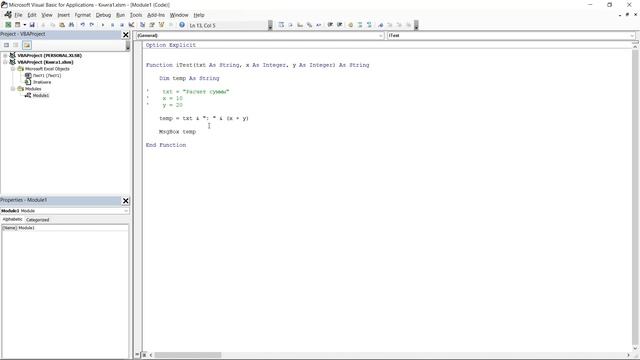Click the Properties Window toolbar icon

coord(152,25)
